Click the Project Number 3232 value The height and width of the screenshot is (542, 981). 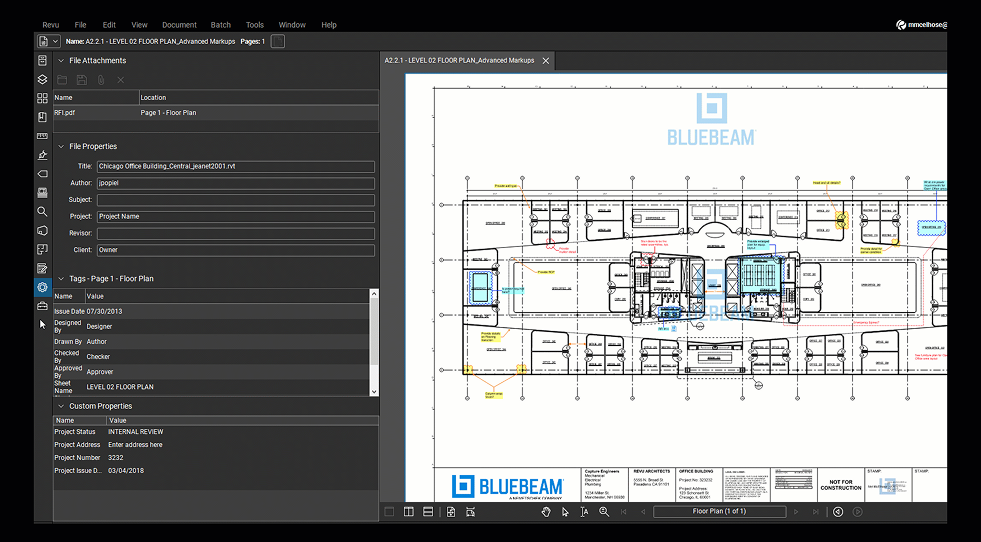[116, 458]
